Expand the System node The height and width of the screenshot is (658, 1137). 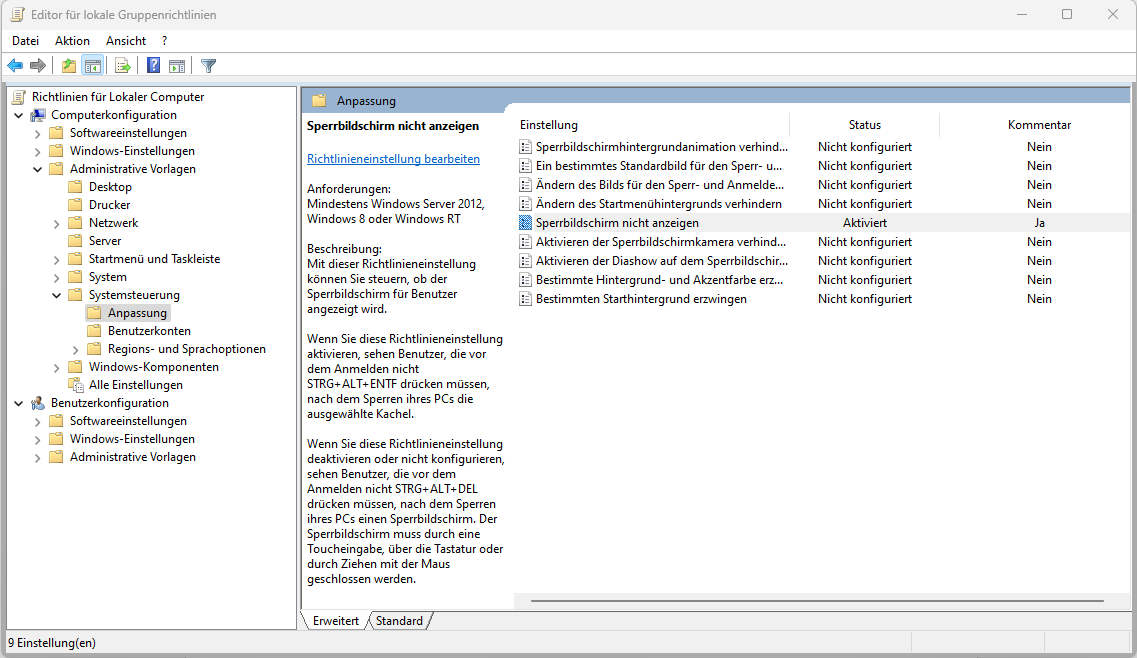57,277
